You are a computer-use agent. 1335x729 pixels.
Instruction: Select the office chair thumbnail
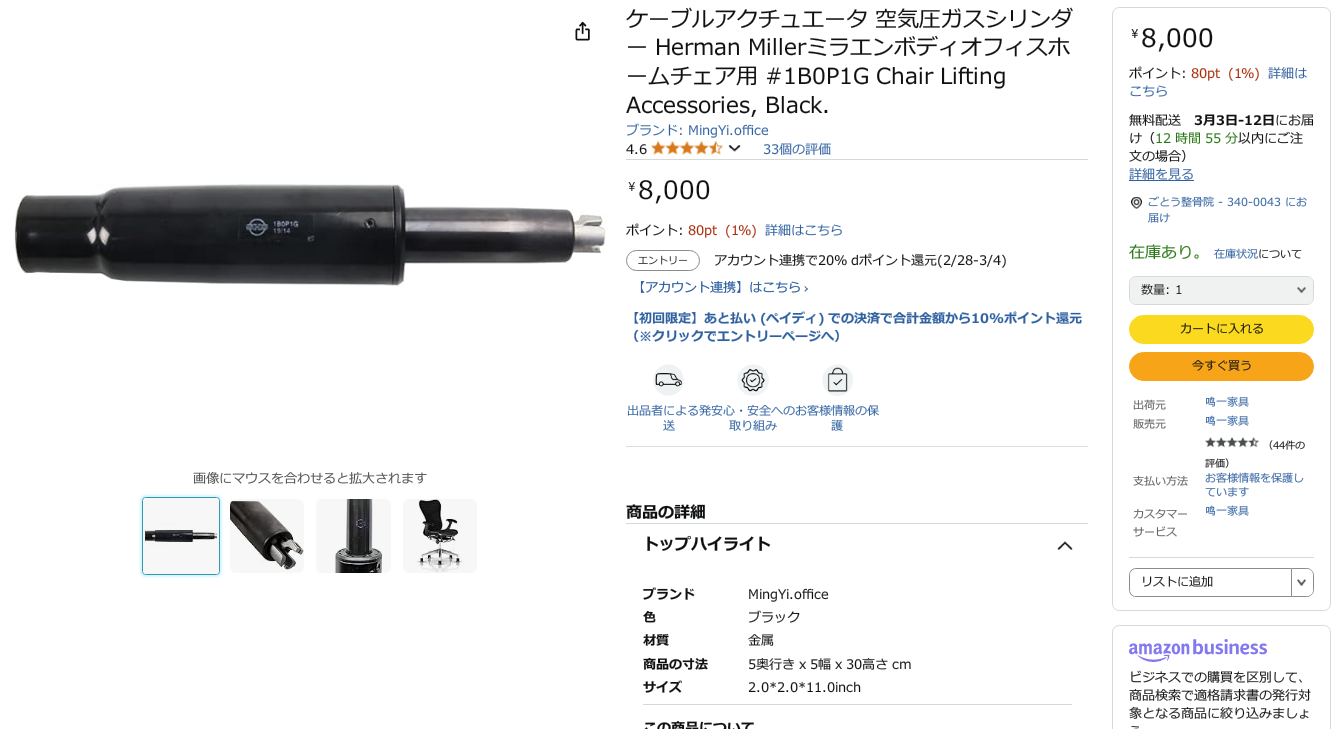[440, 536]
